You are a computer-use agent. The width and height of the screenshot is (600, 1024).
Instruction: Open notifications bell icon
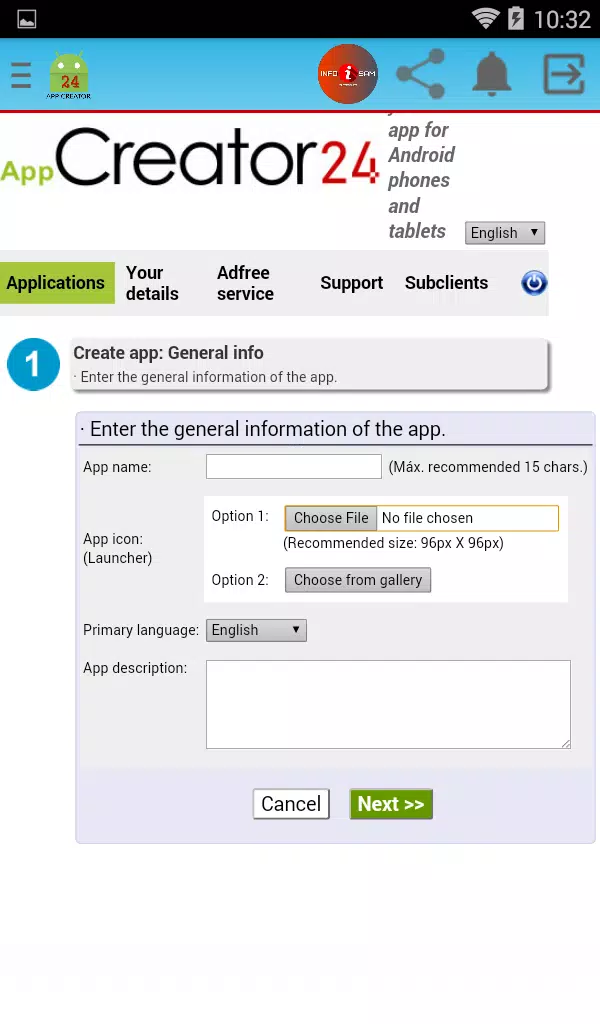coord(491,74)
